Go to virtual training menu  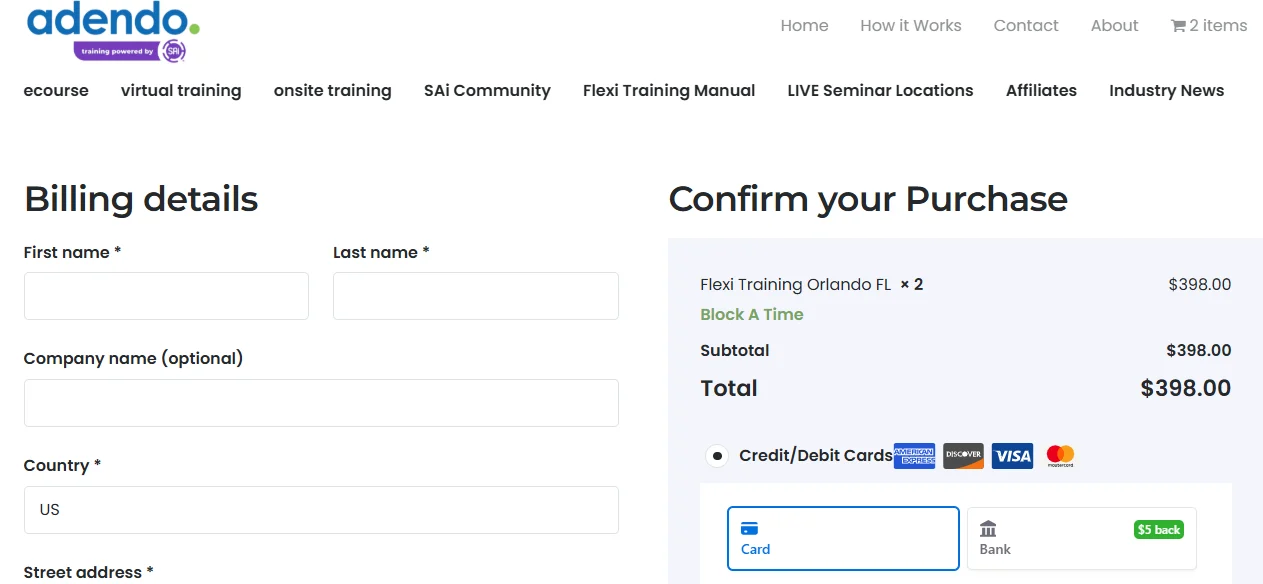click(x=181, y=90)
